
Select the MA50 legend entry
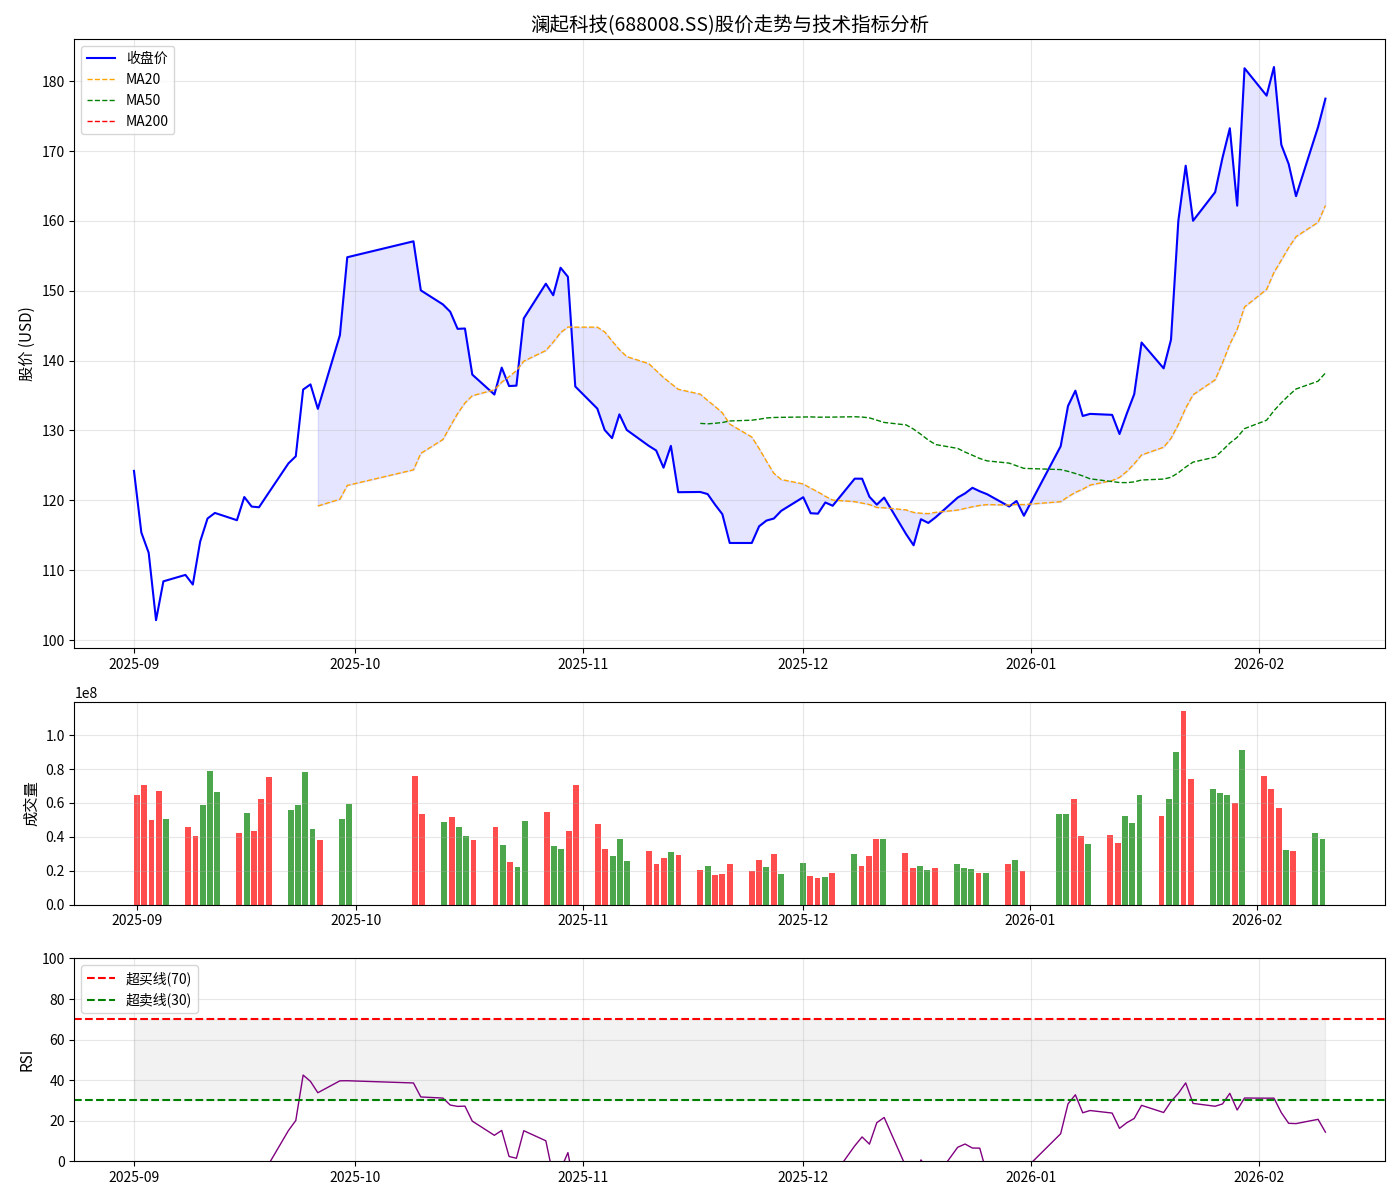pyautogui.click(x=142, y=100)
